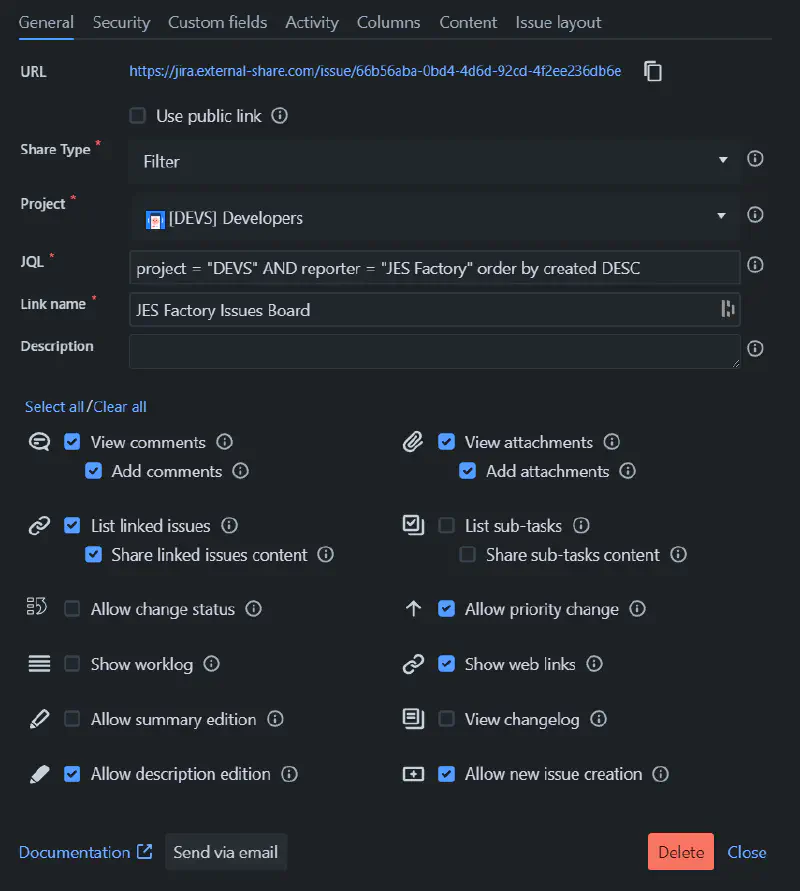Click info icon beside Add attachments
Image resolution: width=800 pixels, height=891 pixels.
627,471
